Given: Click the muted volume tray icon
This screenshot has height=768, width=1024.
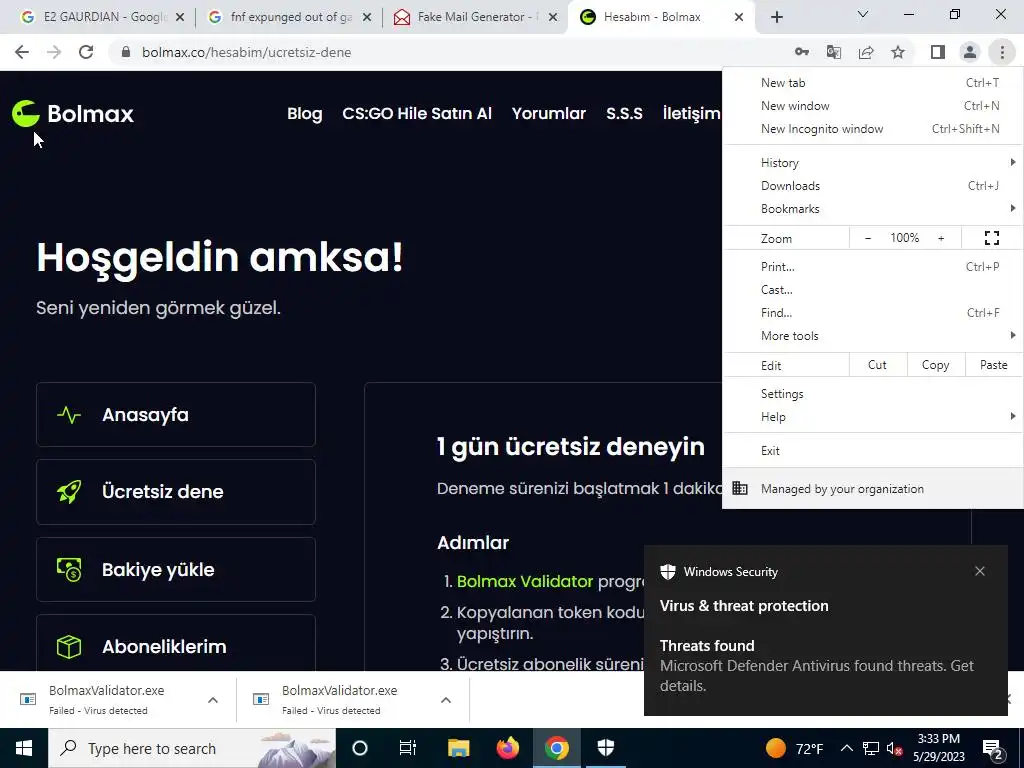Looking at the screenshot, I should [x=894, y=748].
